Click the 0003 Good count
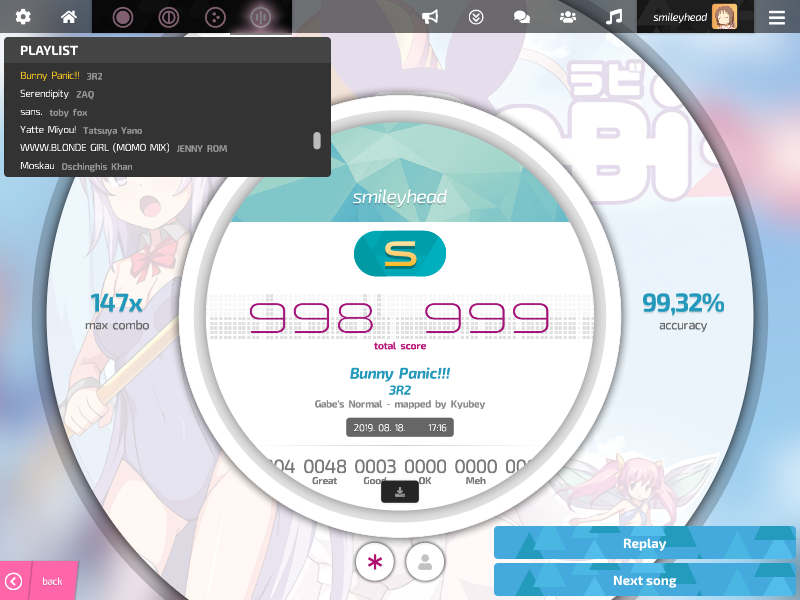This screenshot has height=600, width=800. [375, 466]
